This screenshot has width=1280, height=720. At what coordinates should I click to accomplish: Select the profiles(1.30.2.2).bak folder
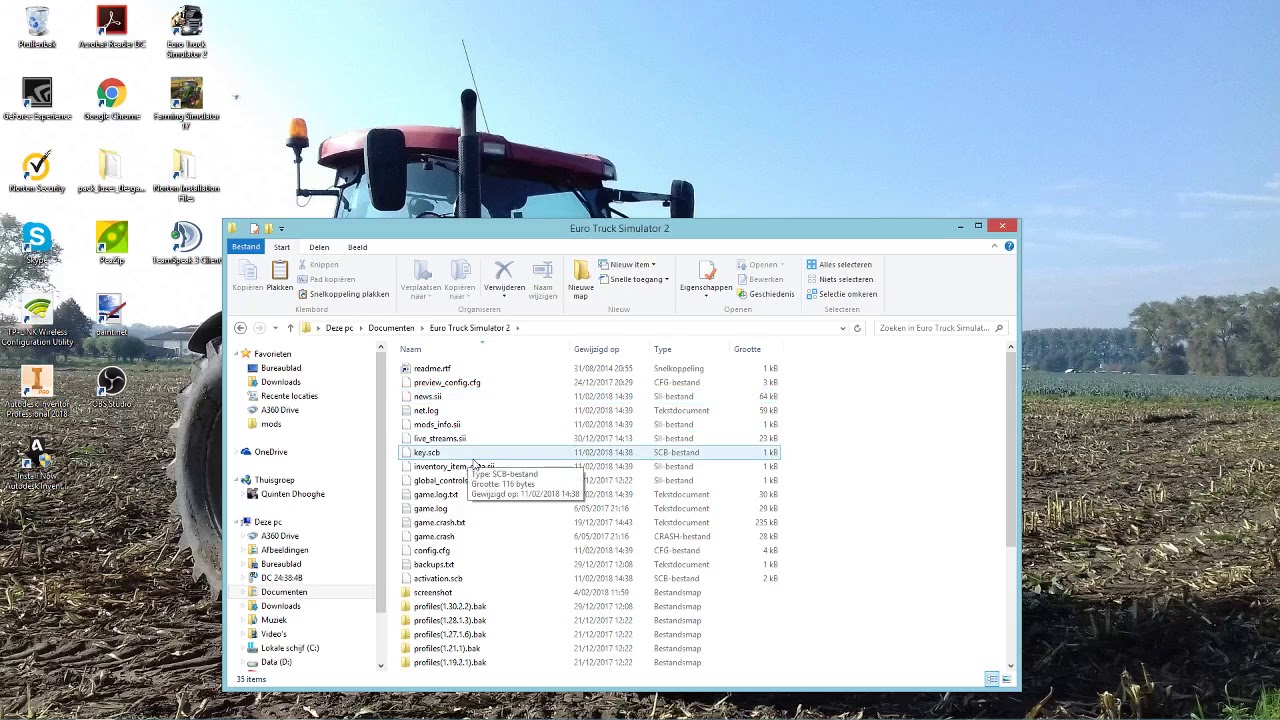tap(449, 606)
